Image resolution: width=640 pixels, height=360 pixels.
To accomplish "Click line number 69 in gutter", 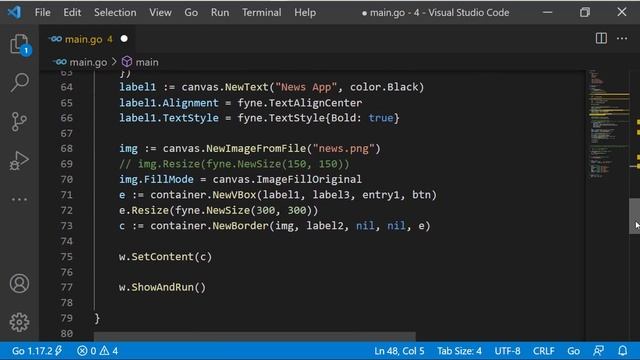I will click(67, 164).
